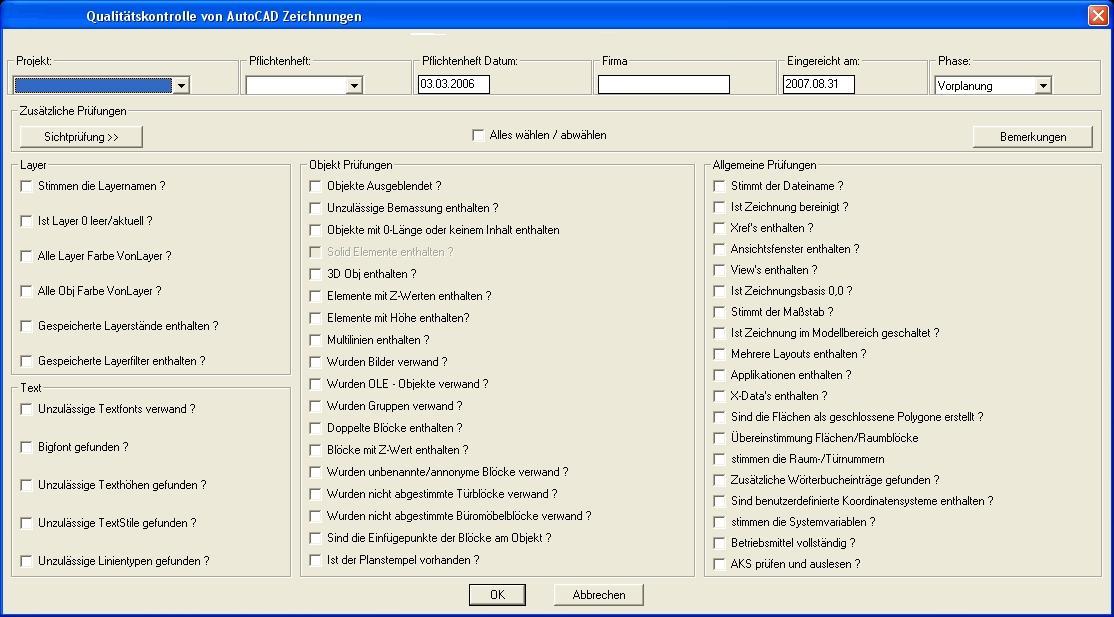This screenshot has height=617, width=1114.
Task: Click the Eingereicht am date field
Action: point(818,85)
